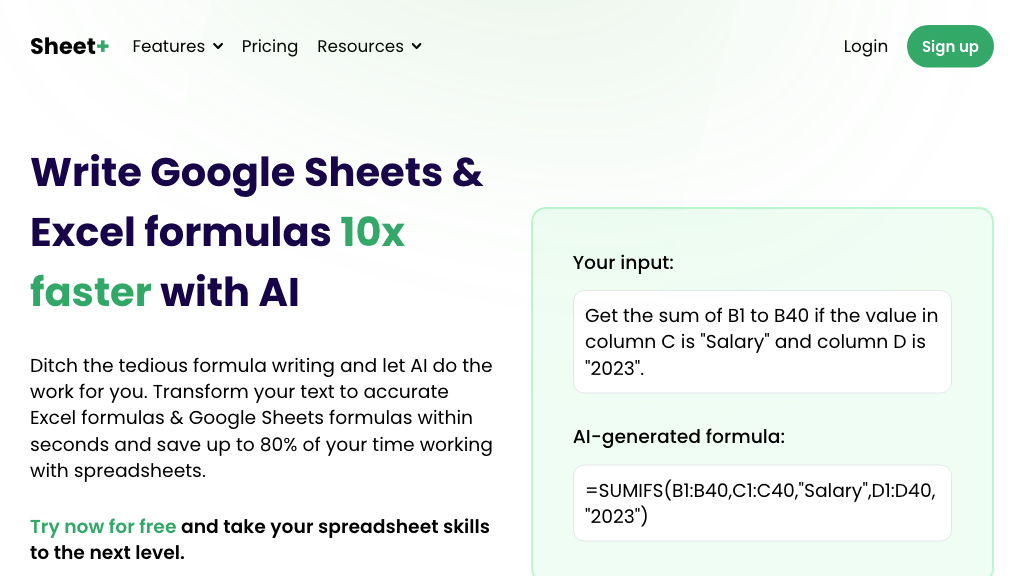
Task: Open the Features menu item
Action: tap(168, 46)
